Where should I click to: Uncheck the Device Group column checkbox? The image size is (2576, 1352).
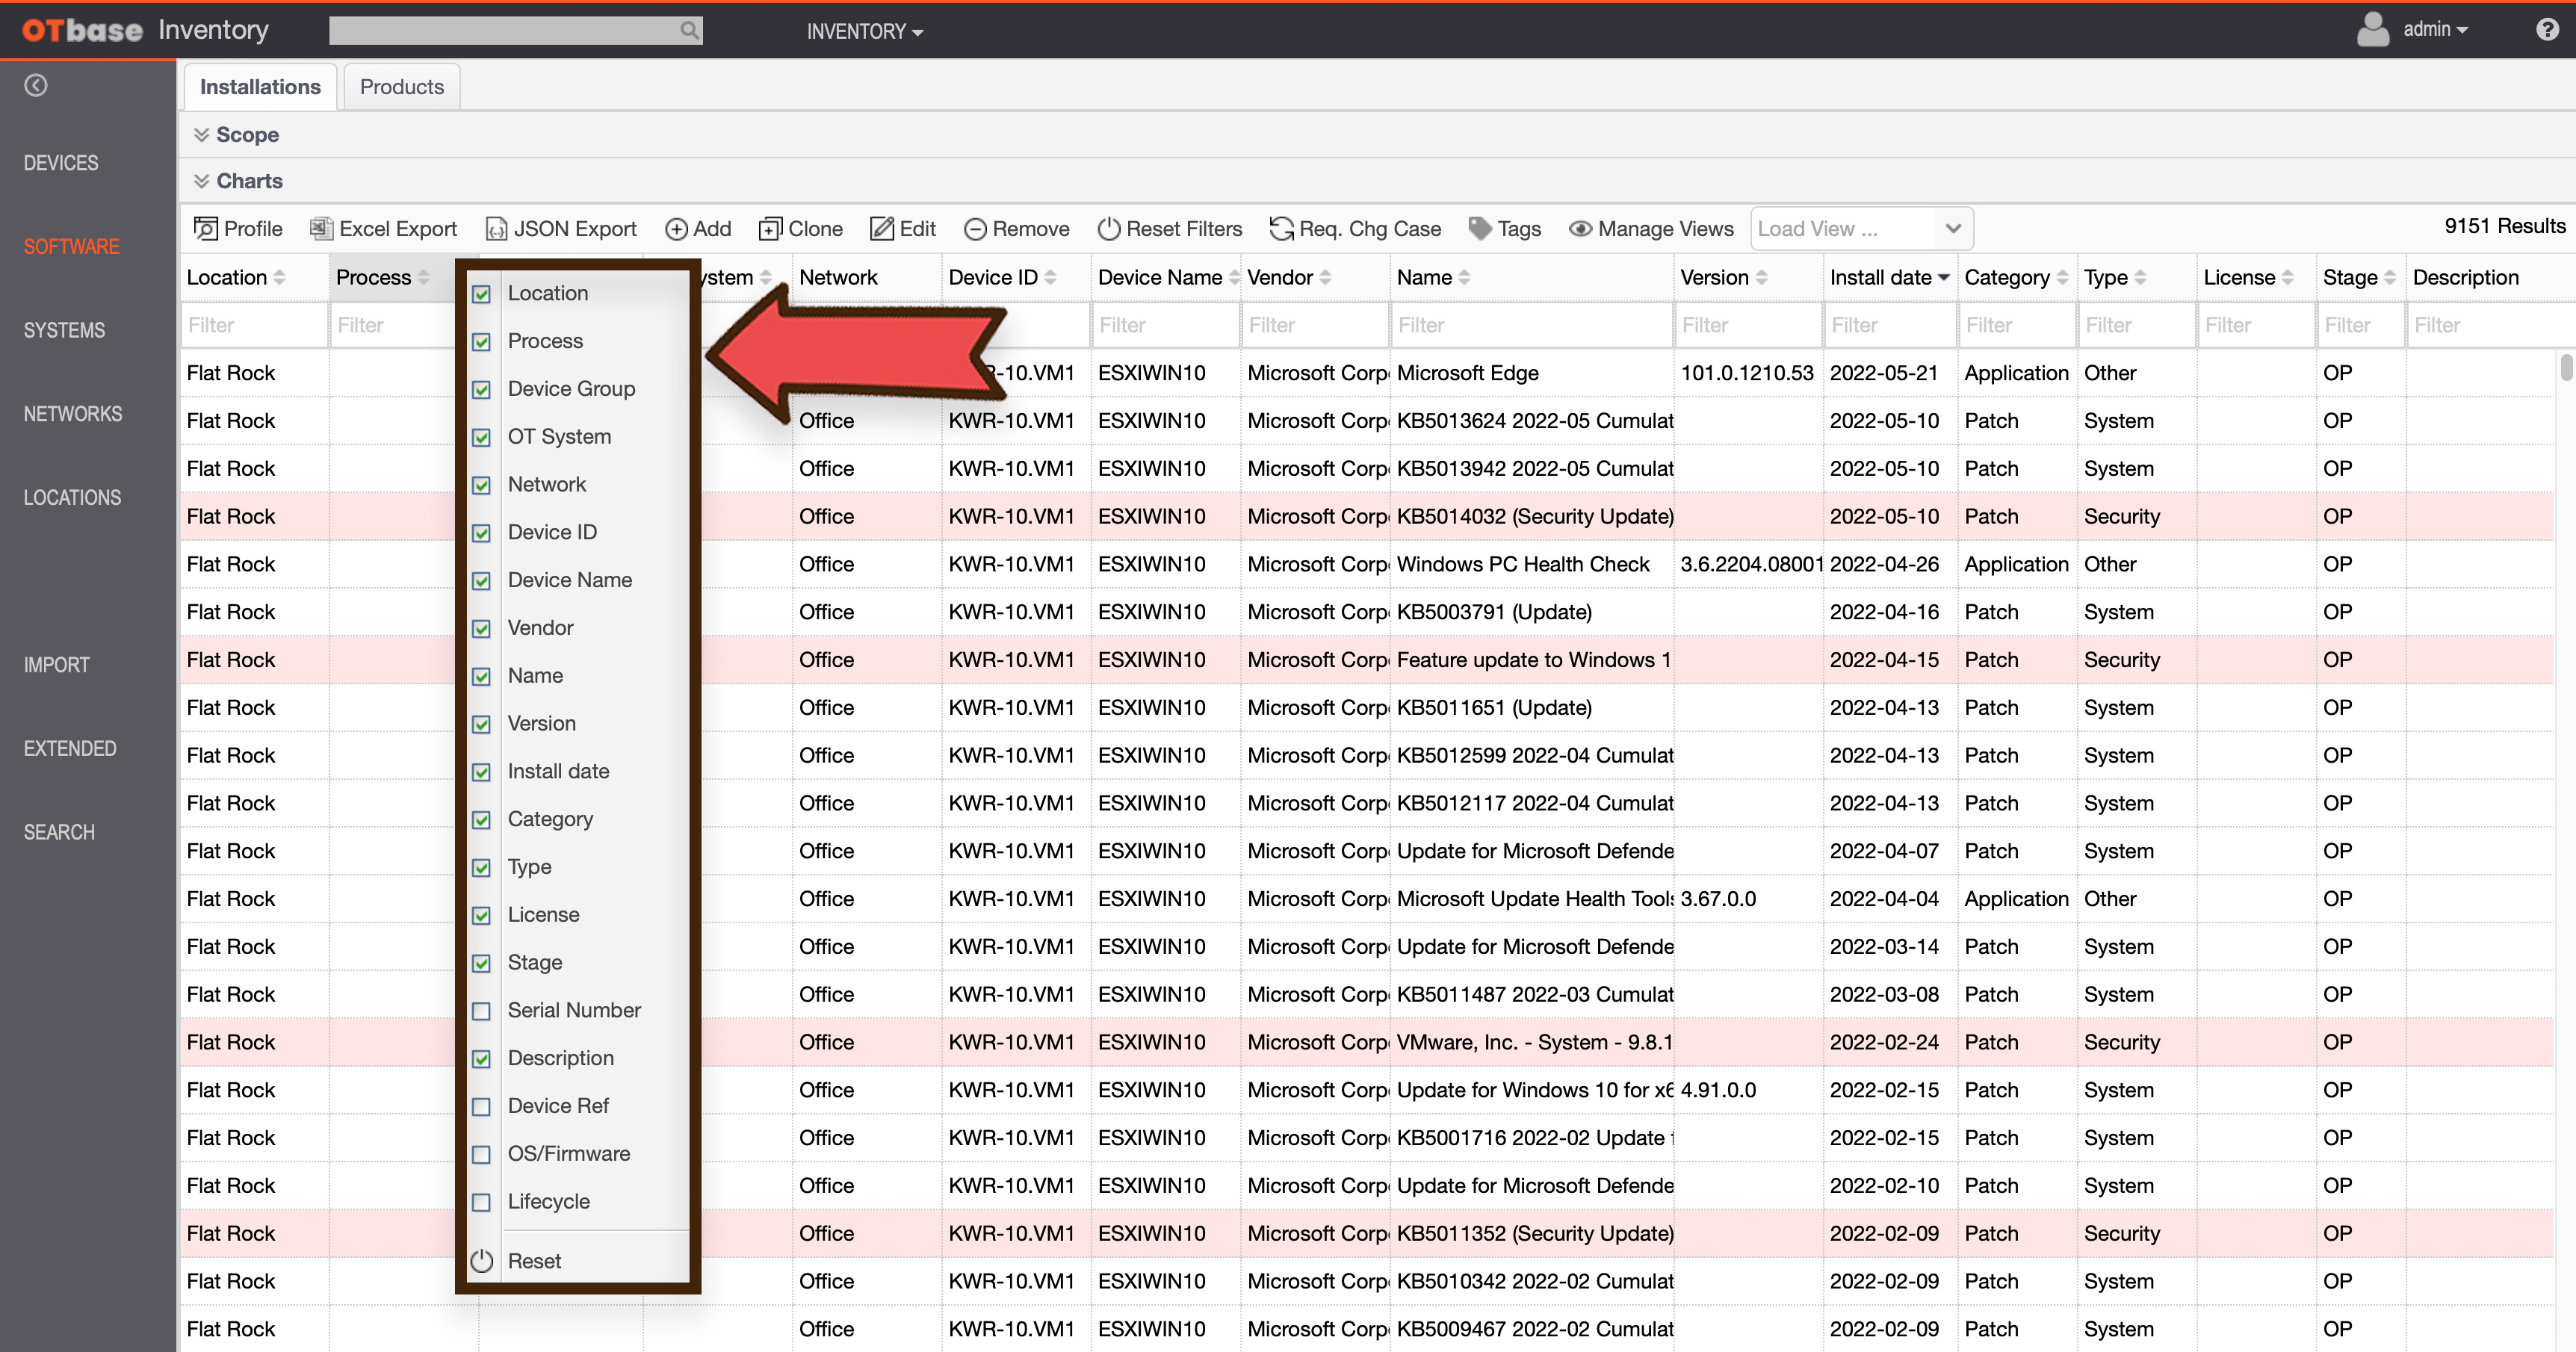point(481,390)
